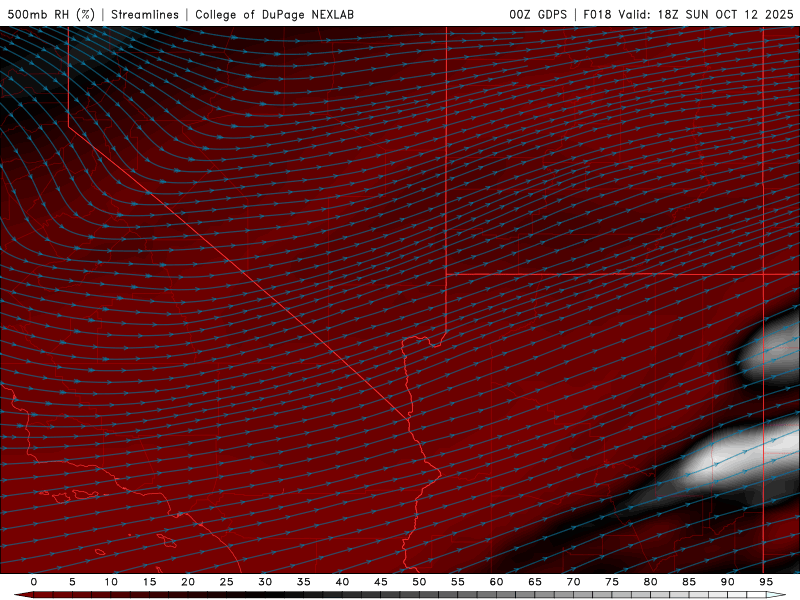800x600 pixels.
Task: Click the color scale label "95"
Action: [x=766, y=582]
